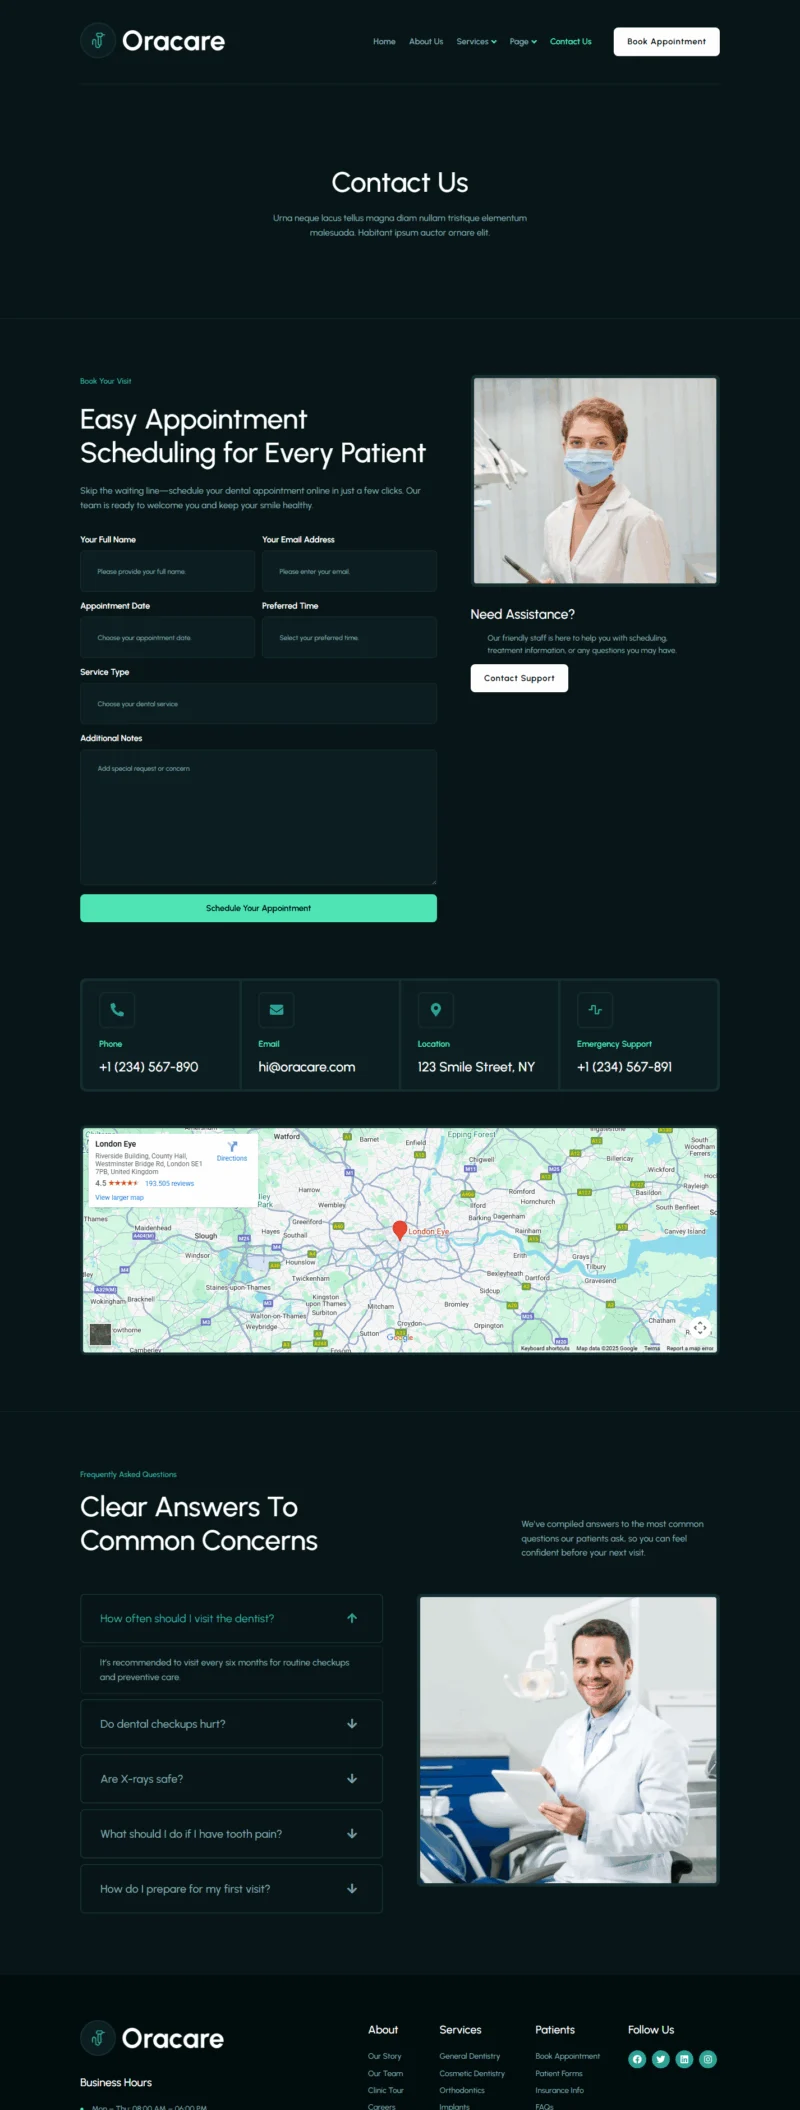Open About Us in the navigation bar

(426, 42)
